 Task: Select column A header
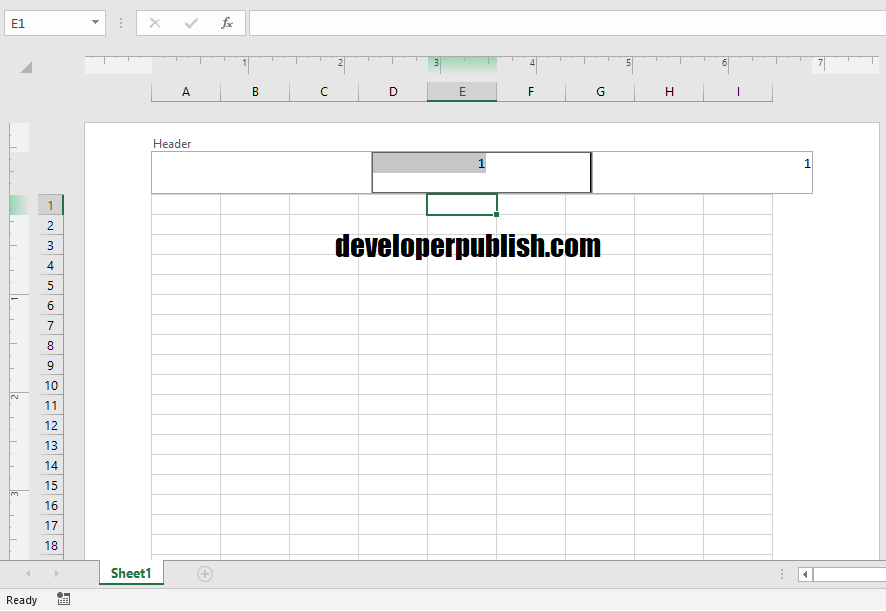[185, 91]
